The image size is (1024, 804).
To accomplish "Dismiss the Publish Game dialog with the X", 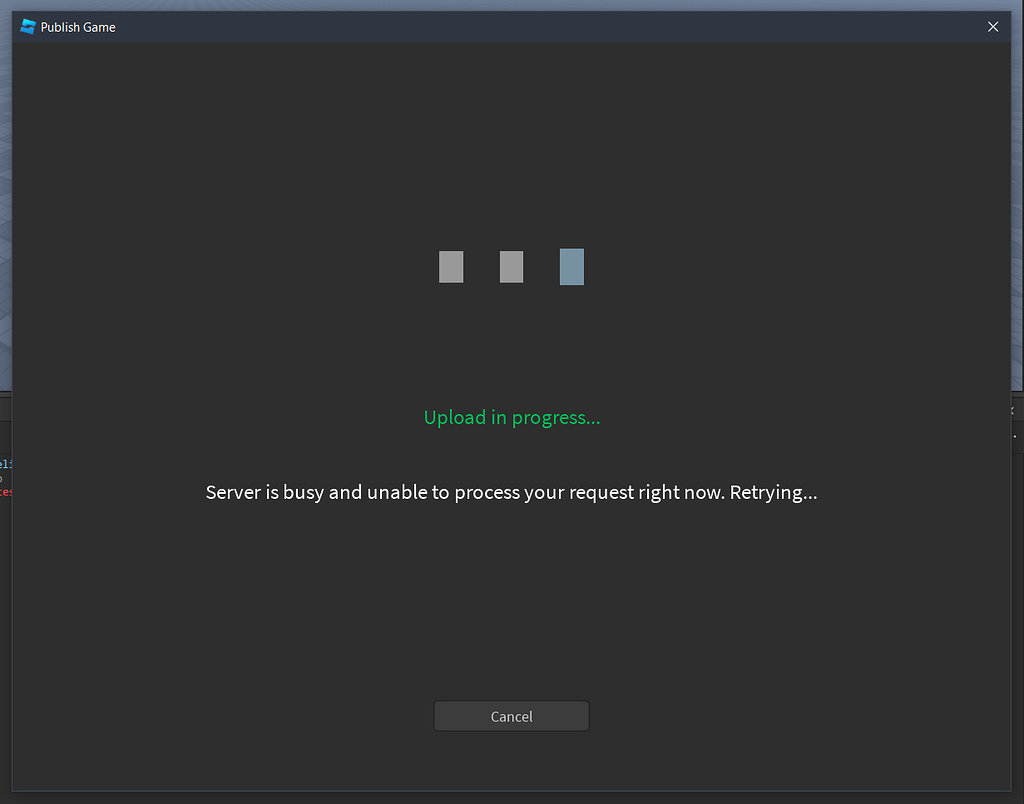I will click(993, 27).
